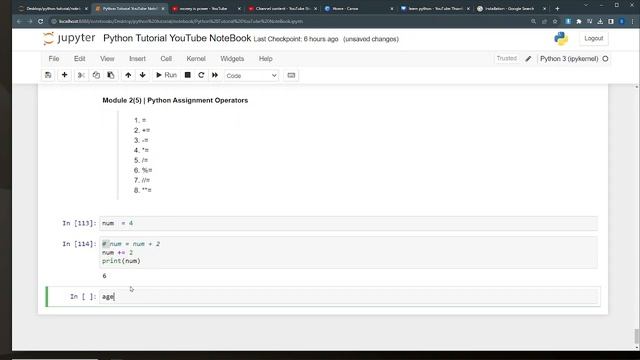Click the commented line '# num = num + 2'
The height and width of the screenshot is (360, 640).
[x=131, y=244]
